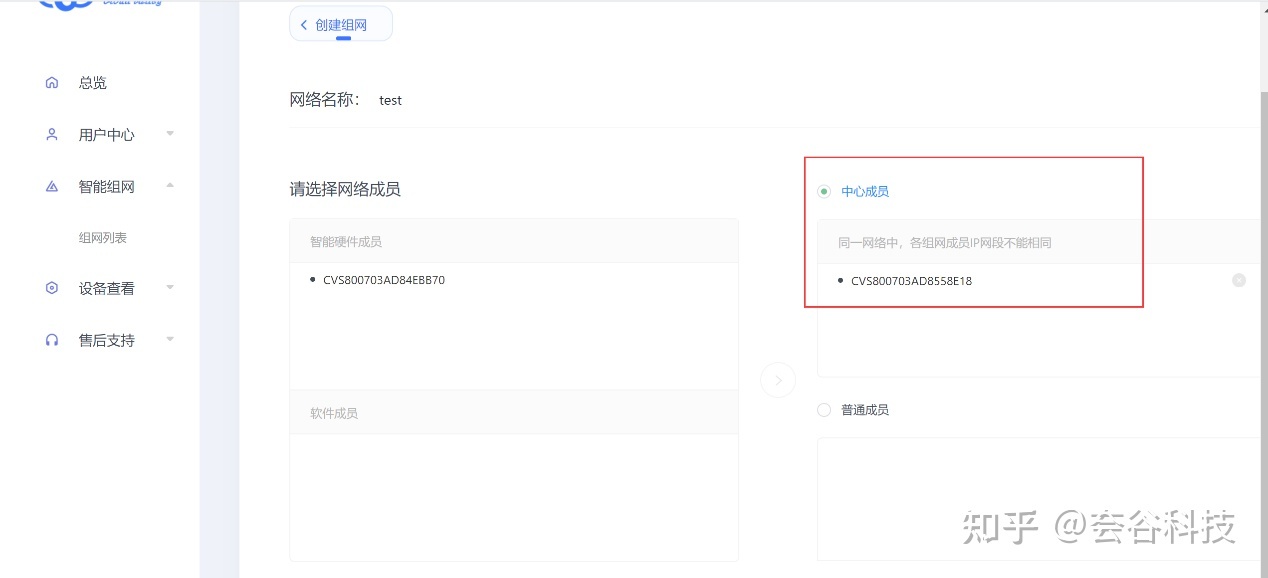Screen dimensions: 1268x578
Task: Select the 中心成员 radio button
Action: point(824,191)
